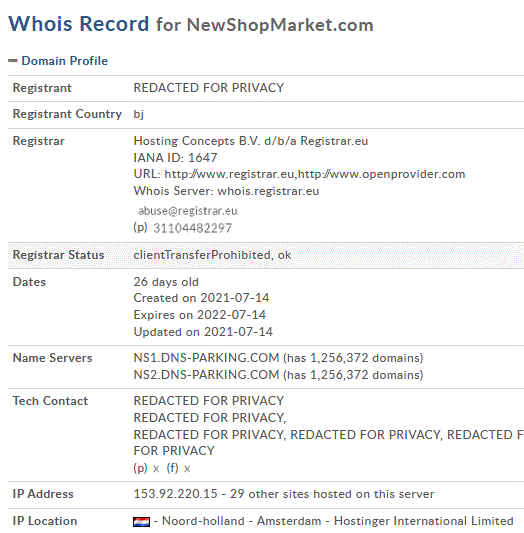Click the Netherlands flag icon
This screenshot has width=524, height=533.
click(x=141, y=521)
